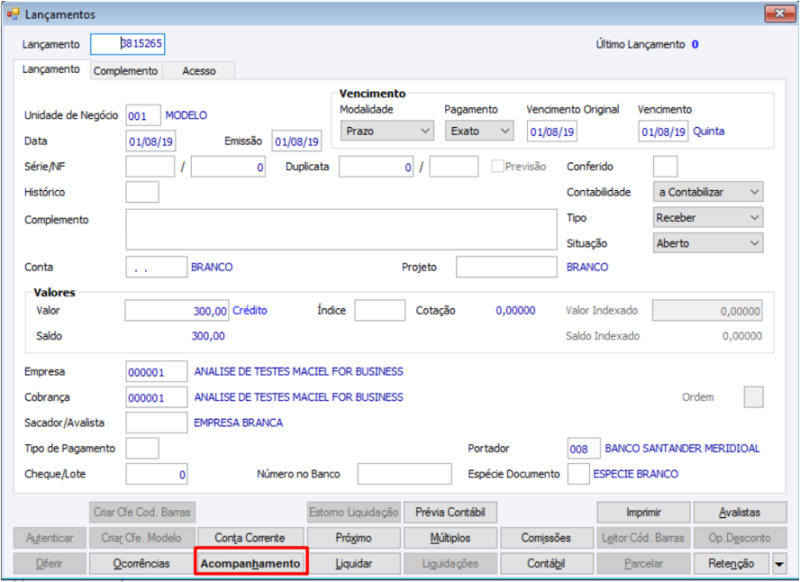The image size is (800, 582).
Task: Click the greyed Estorno Liquidação button
Action: point(354,512)
